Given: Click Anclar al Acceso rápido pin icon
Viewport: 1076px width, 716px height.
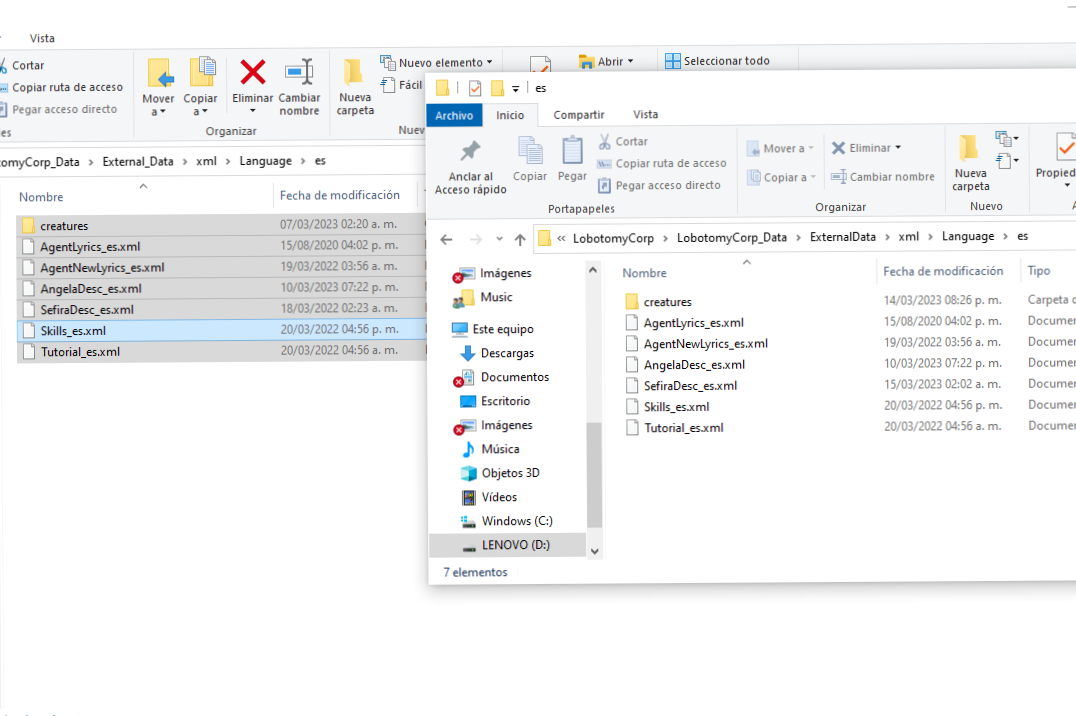Looking at the screenshot, I should 471,151.
